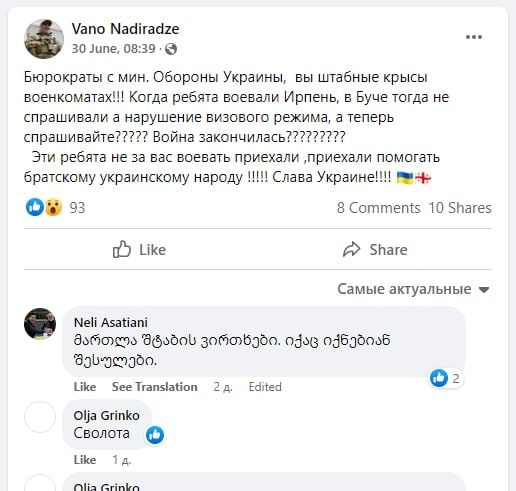This screenshot has width=516, height=491.
Task: Click the Share arrow button
Action: (x=375, y=250)
